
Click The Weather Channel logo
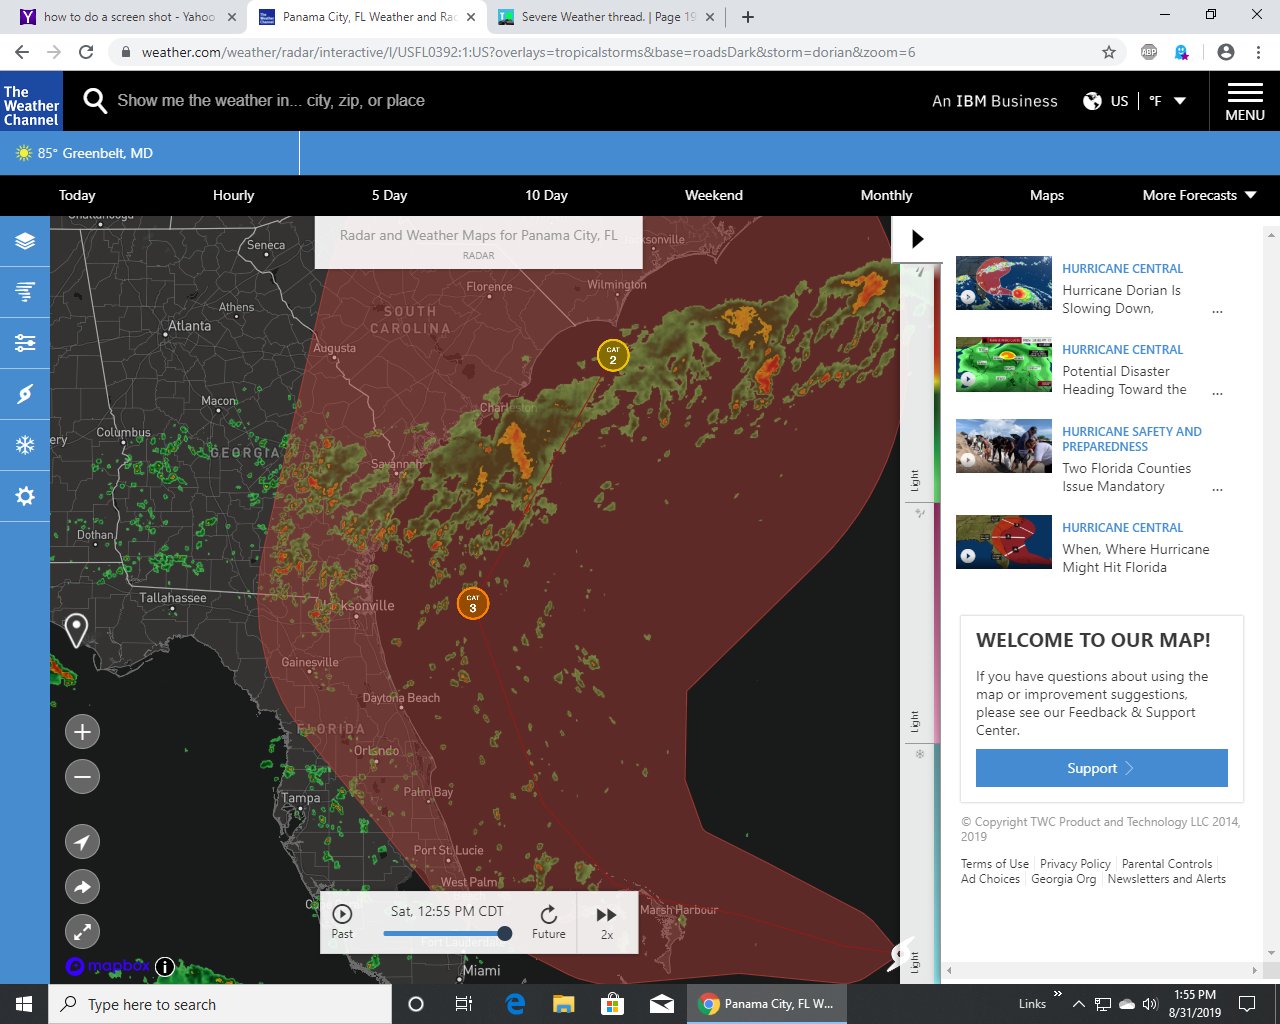pyautogui.click(x=31, y=101)
